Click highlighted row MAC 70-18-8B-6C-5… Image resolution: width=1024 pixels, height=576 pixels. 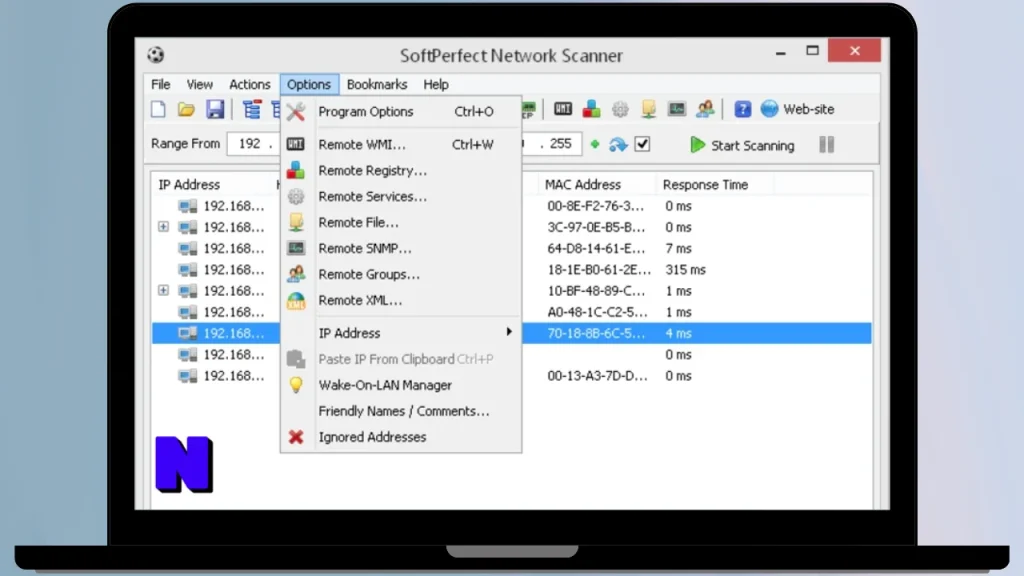click(x=511, y=333)
